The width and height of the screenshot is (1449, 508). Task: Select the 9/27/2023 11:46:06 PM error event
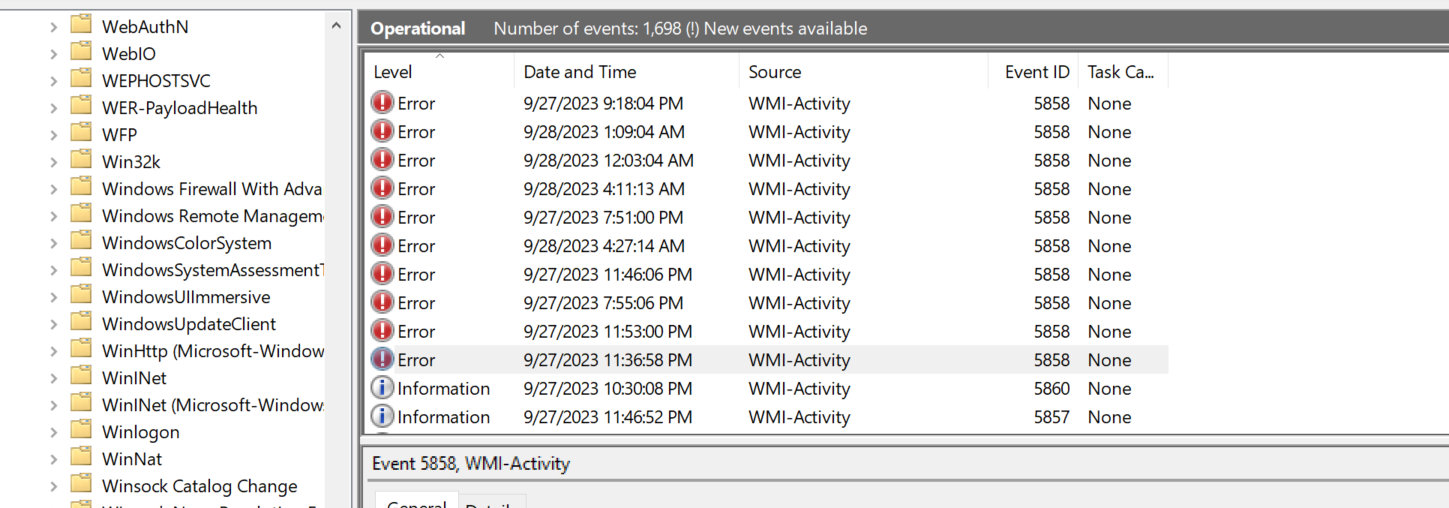tap(766, 274)
